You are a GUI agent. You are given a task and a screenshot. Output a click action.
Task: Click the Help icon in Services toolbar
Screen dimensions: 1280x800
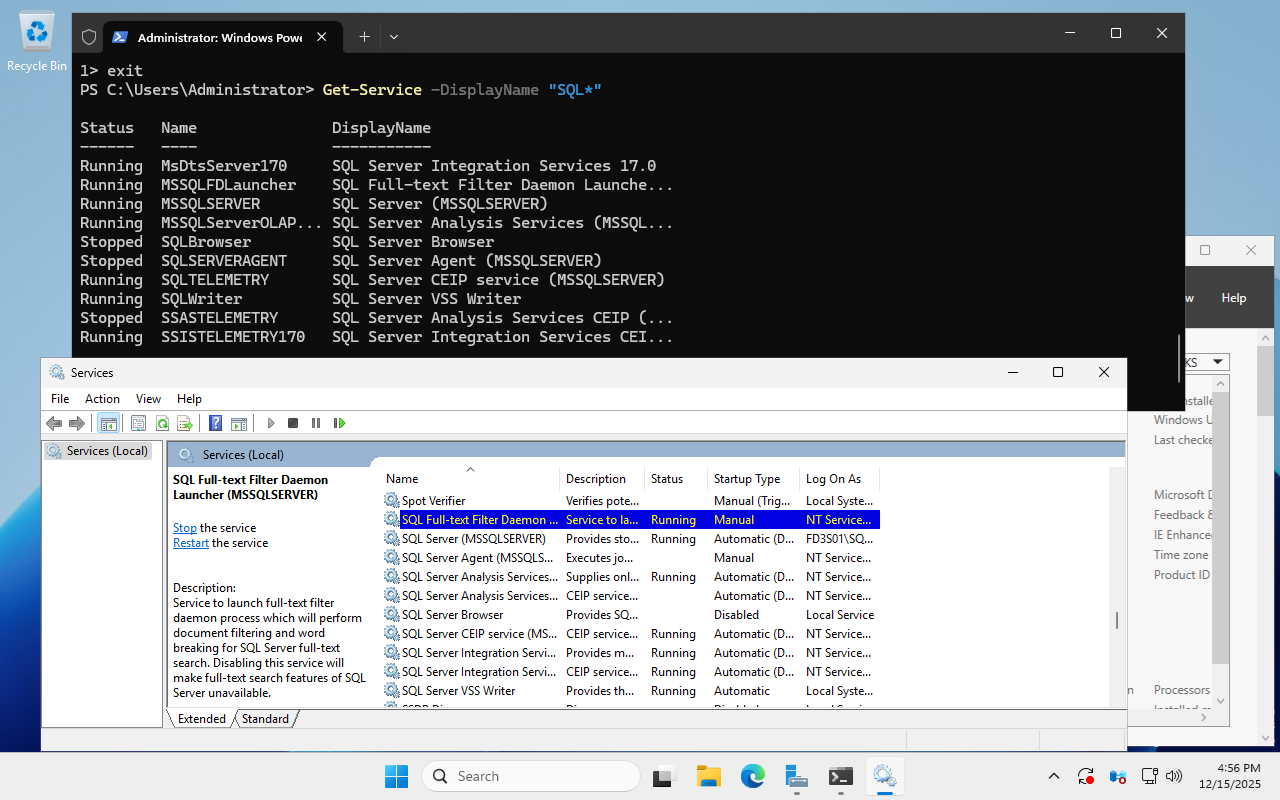tap(214, 422)
